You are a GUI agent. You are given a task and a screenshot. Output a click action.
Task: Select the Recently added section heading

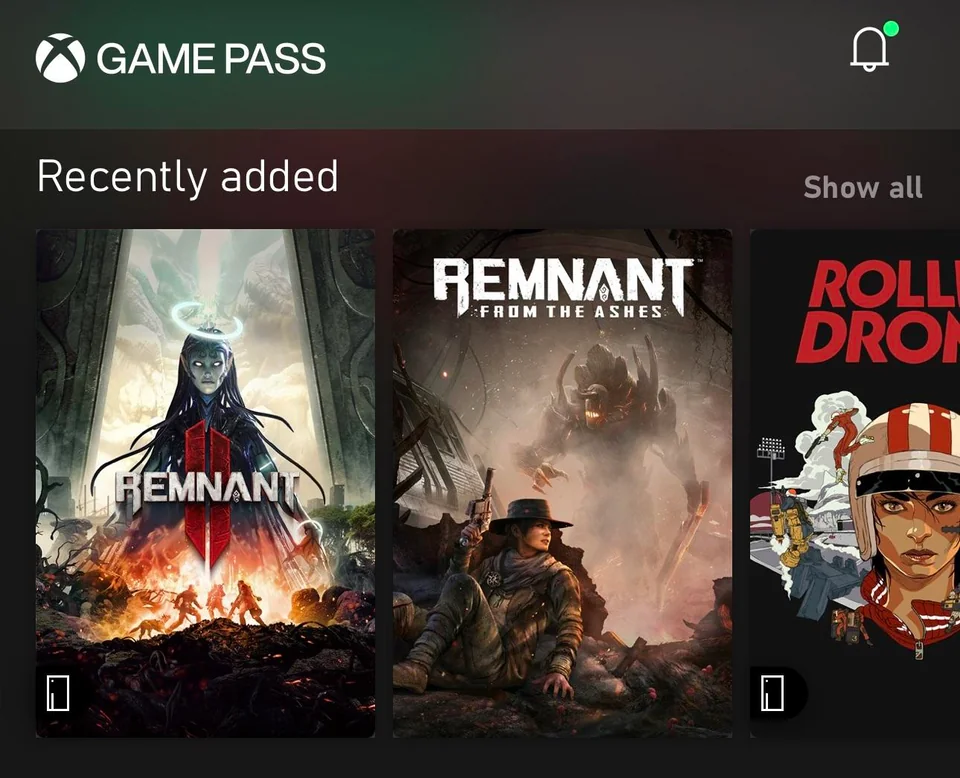(187, 176)
